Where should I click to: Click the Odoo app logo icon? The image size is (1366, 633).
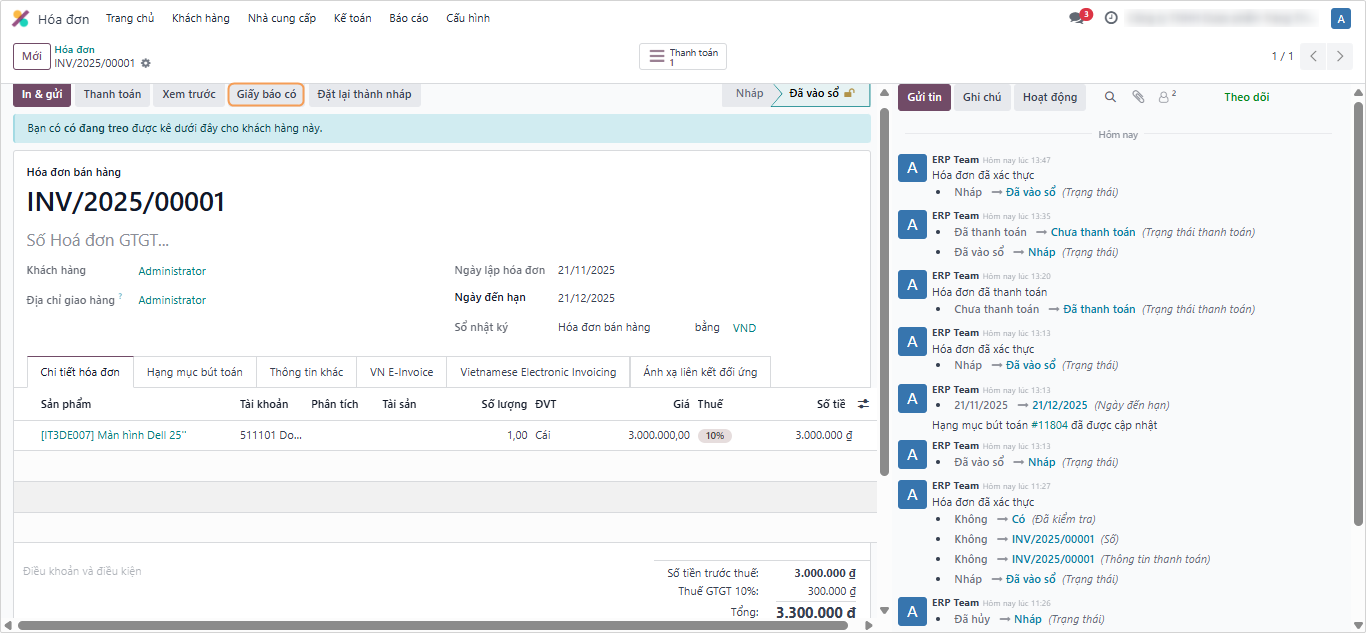click(x=20, y=18)
